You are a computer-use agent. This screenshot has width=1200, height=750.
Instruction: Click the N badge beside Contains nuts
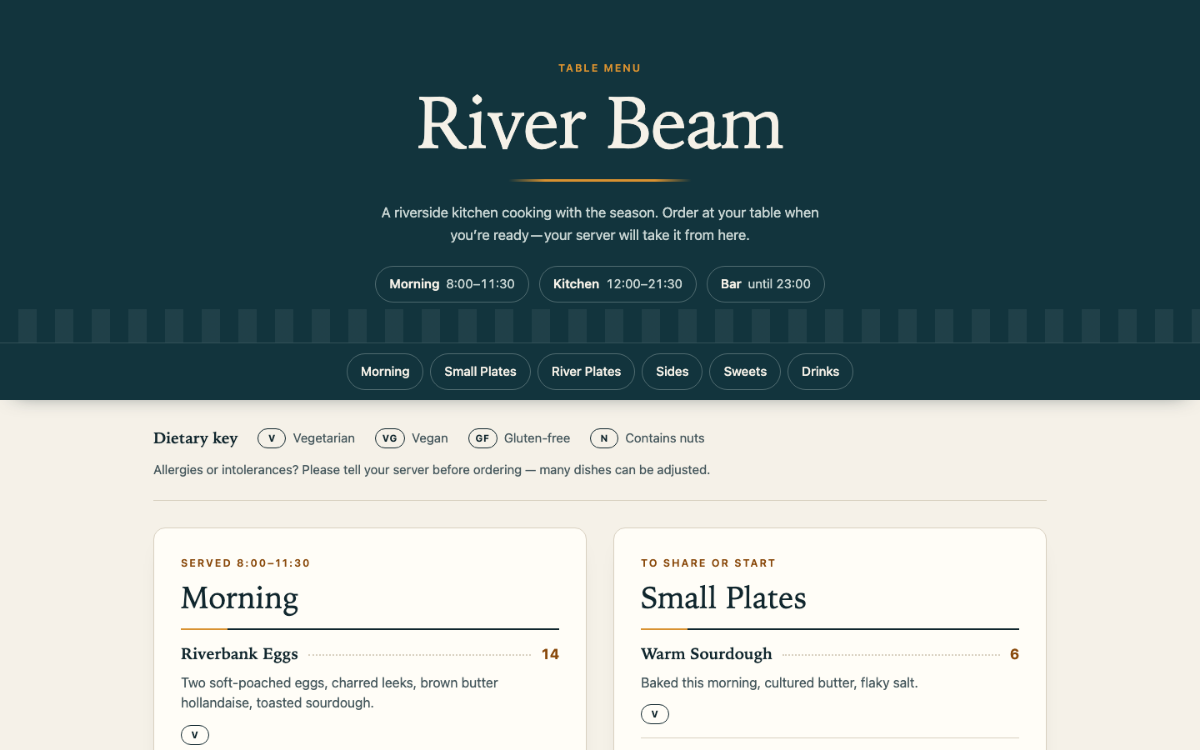pos(604,438)
